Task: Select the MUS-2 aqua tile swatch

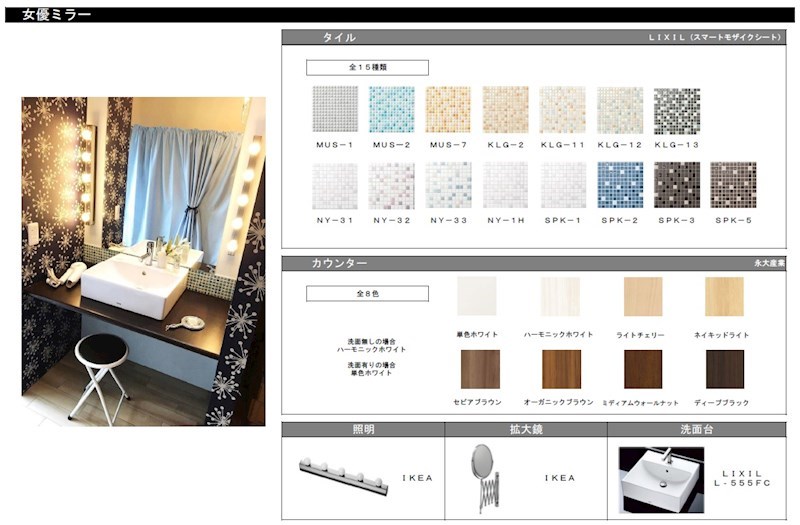Action: [x=391, y=109]
